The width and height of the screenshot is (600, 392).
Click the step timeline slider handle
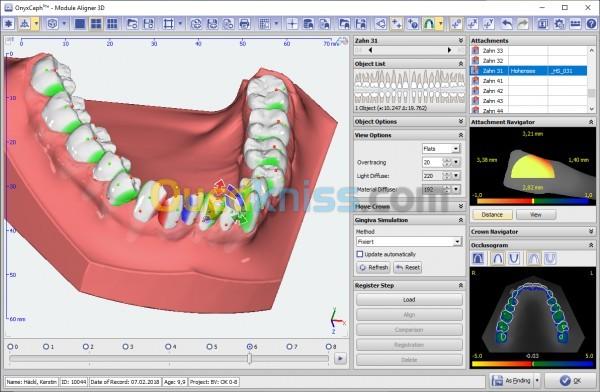pos(249,358)
